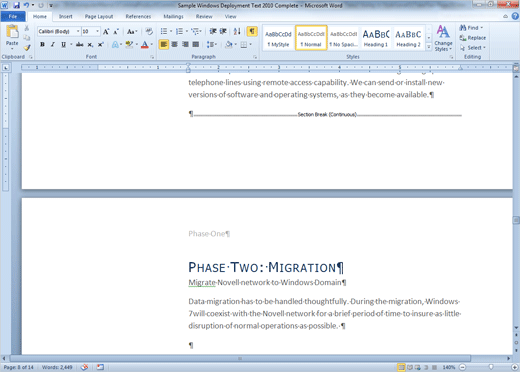The width and height of the screenshot is (520, 372).
Task: Click the ruler toggle above vertical scrollbar
Action: 516,68
